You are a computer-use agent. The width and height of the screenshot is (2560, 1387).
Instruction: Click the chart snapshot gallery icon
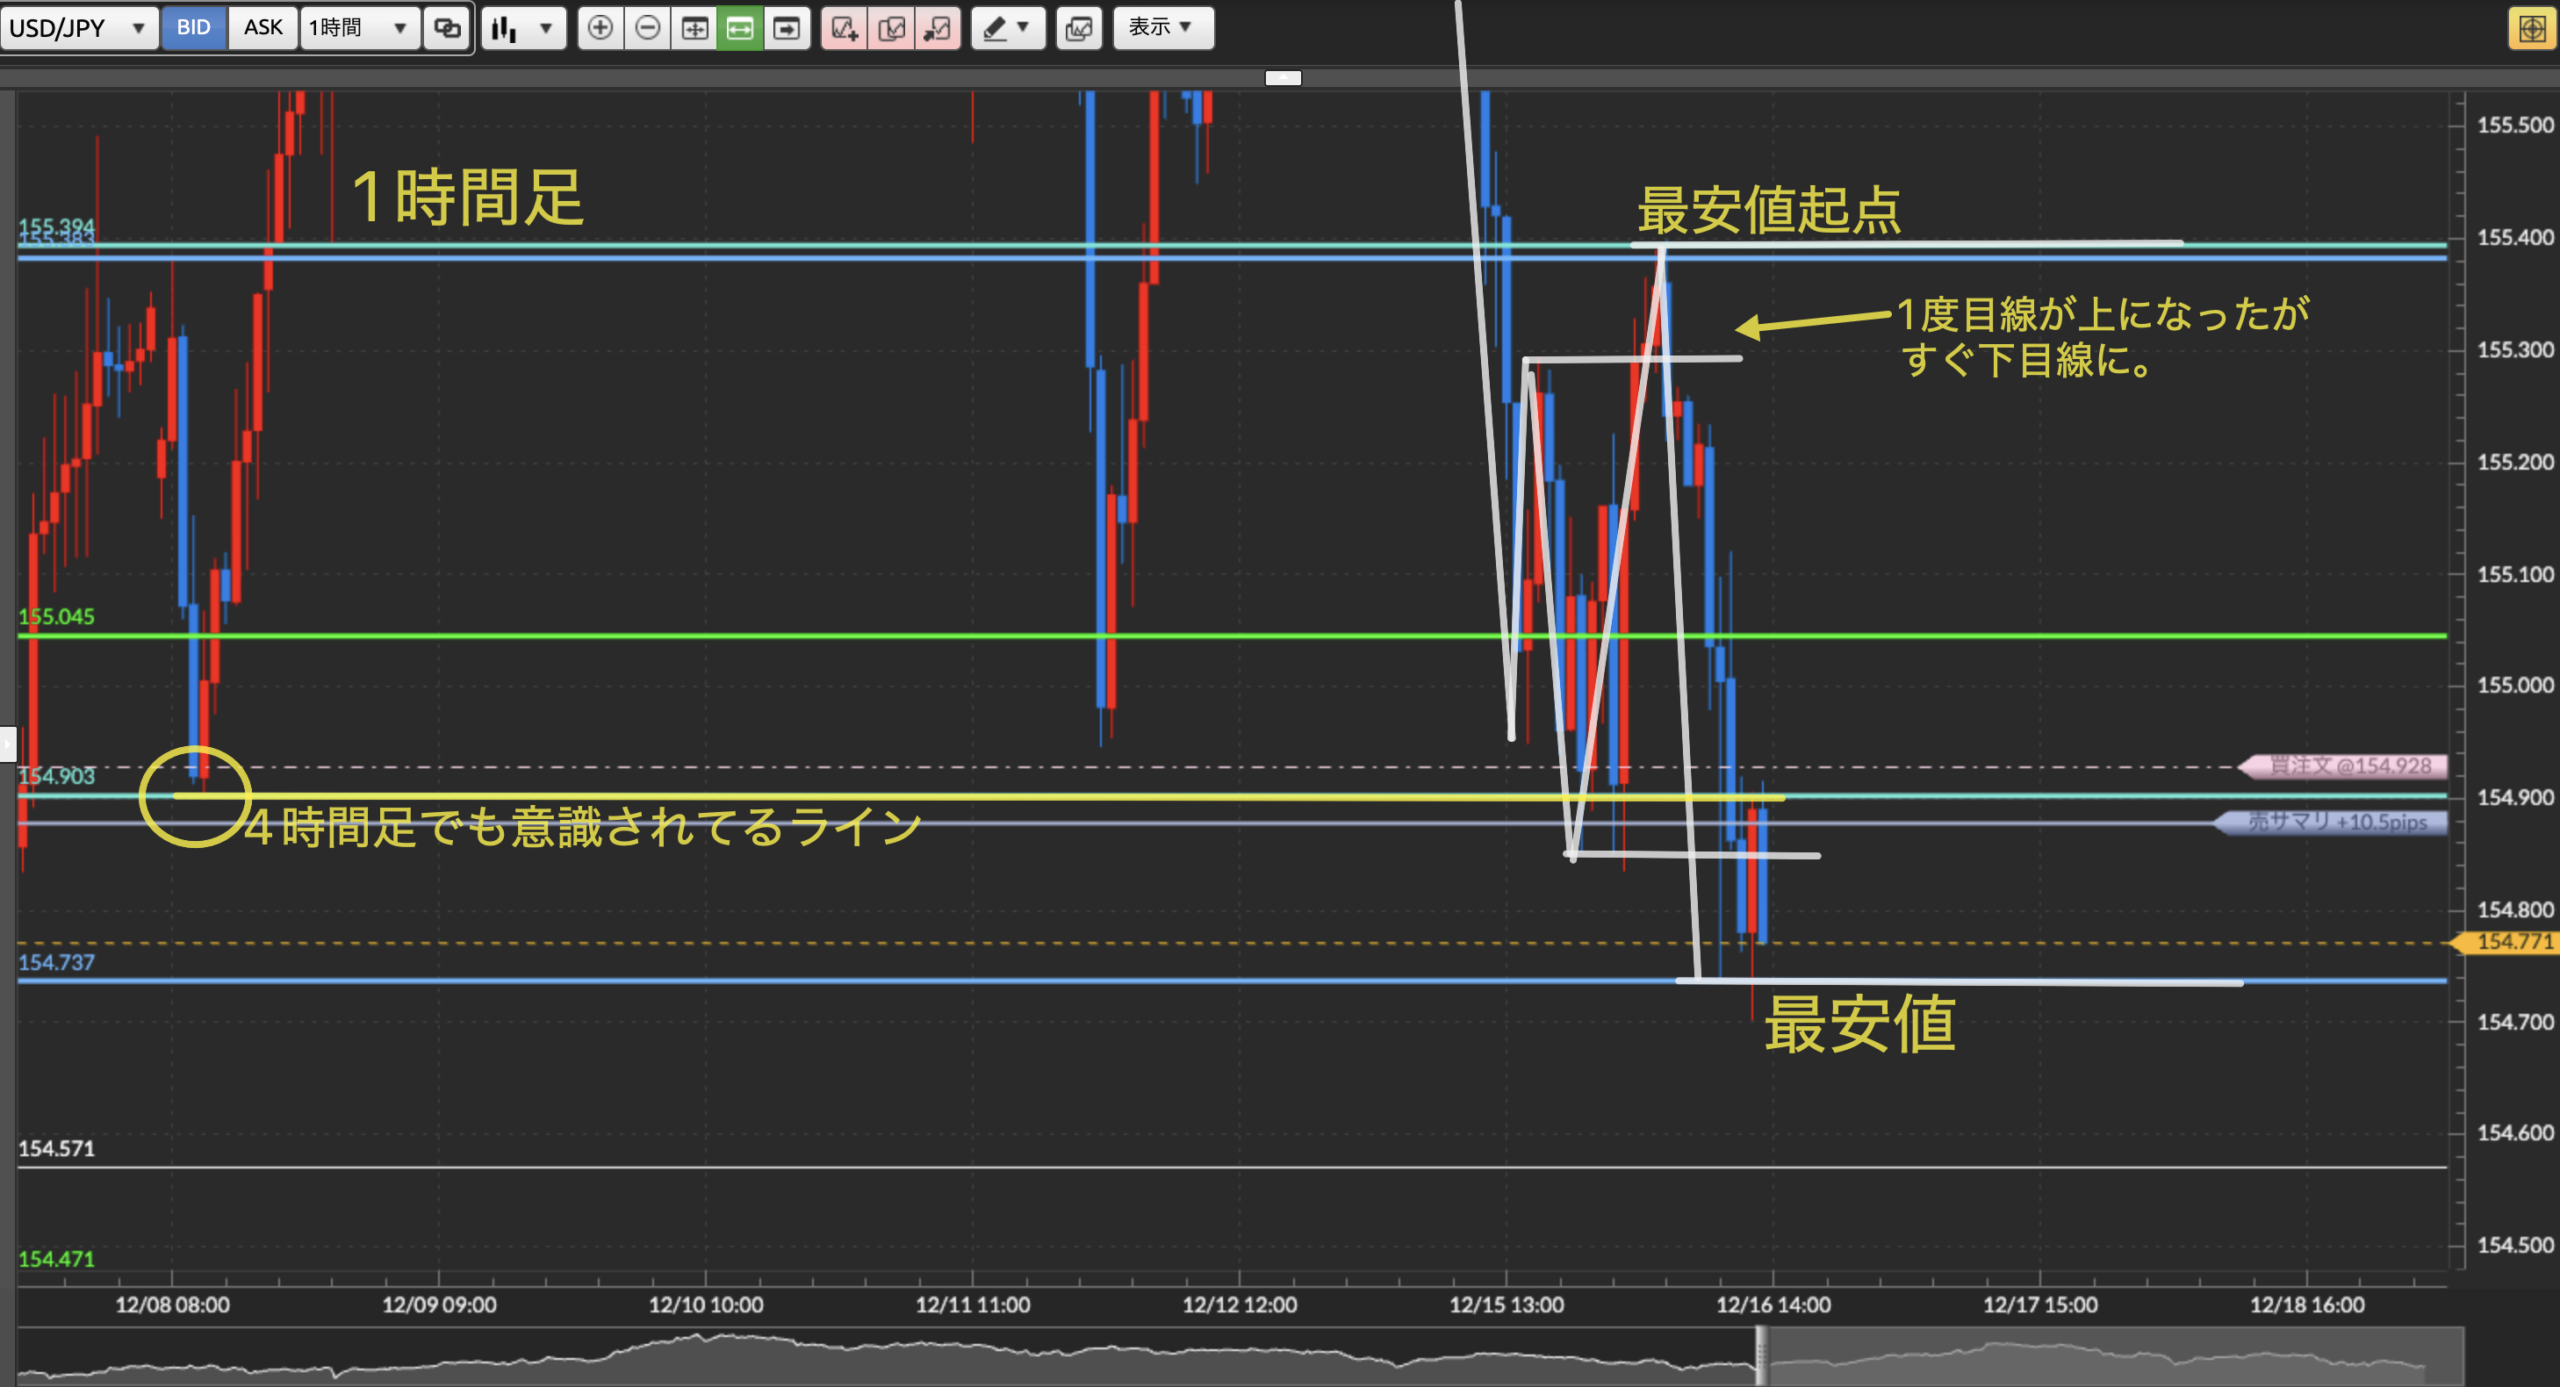coord(1079,28)
